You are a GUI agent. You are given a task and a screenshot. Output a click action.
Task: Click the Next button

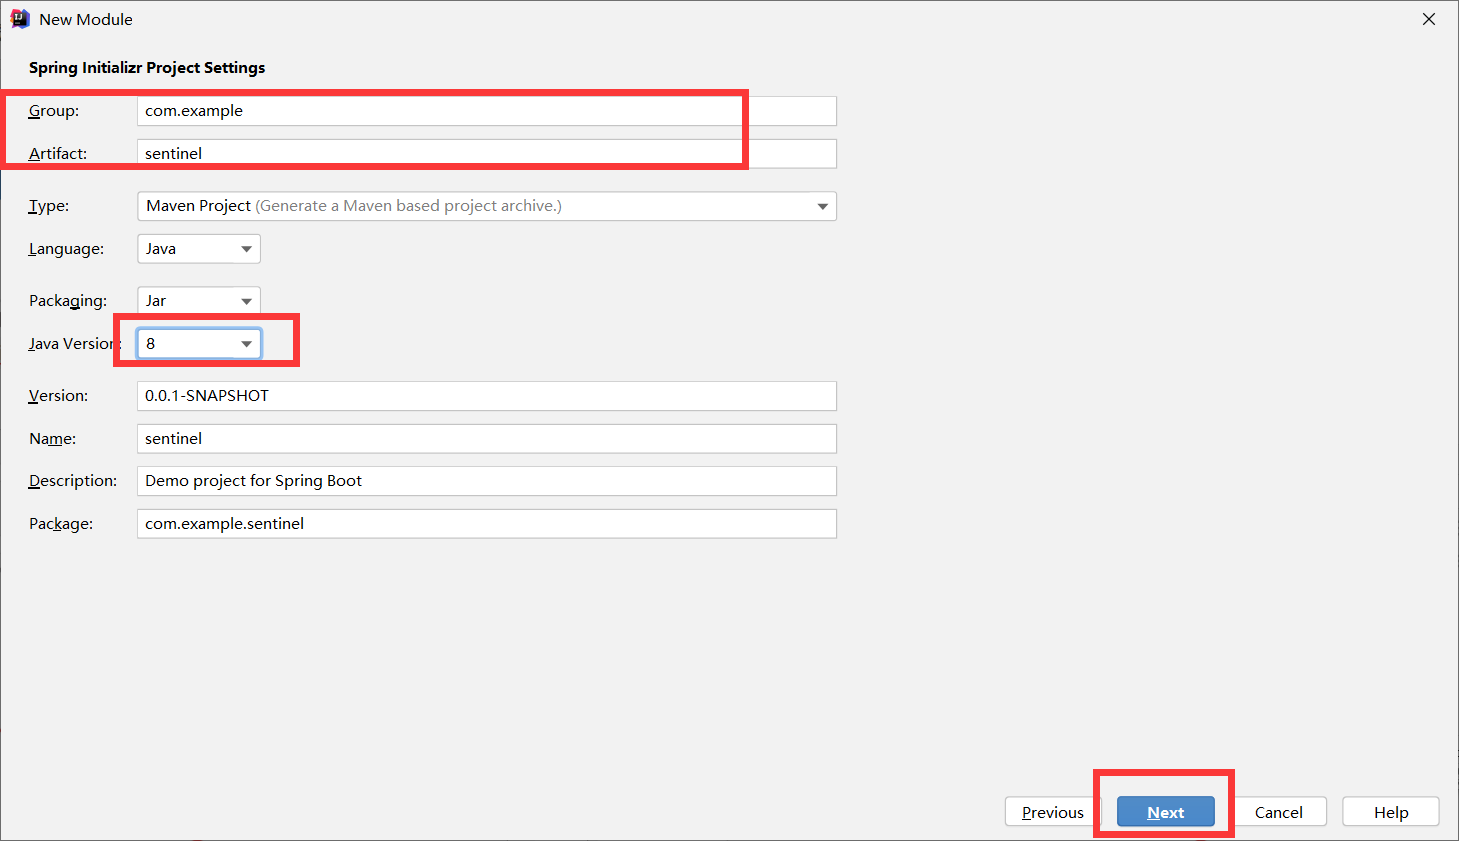1165,812
